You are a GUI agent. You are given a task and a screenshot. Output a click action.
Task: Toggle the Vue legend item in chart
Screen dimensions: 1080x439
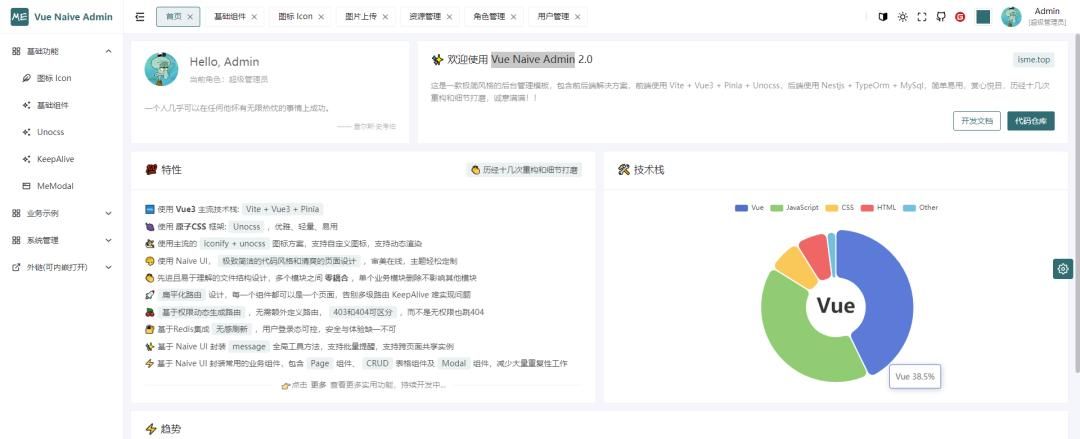click(x=750, y=207)
